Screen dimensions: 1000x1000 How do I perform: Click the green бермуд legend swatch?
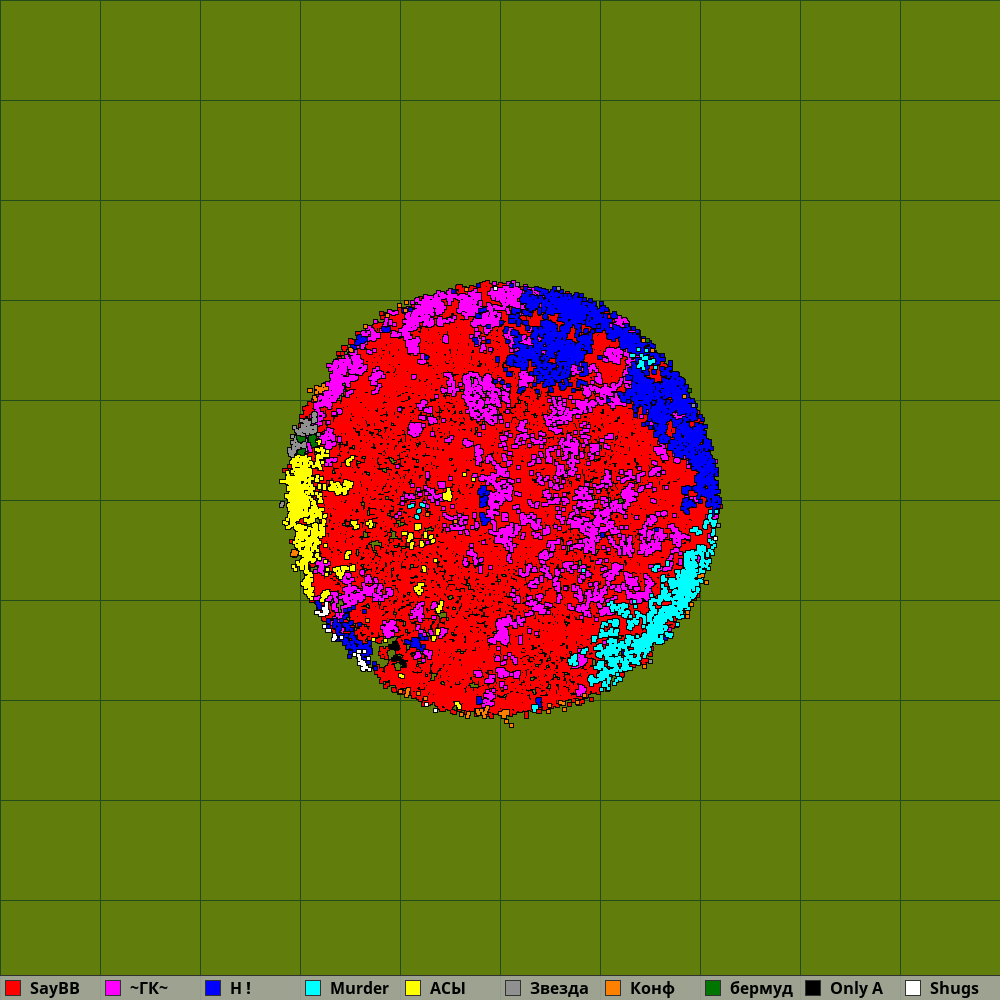pyautogui.click(x=713, y=988)
